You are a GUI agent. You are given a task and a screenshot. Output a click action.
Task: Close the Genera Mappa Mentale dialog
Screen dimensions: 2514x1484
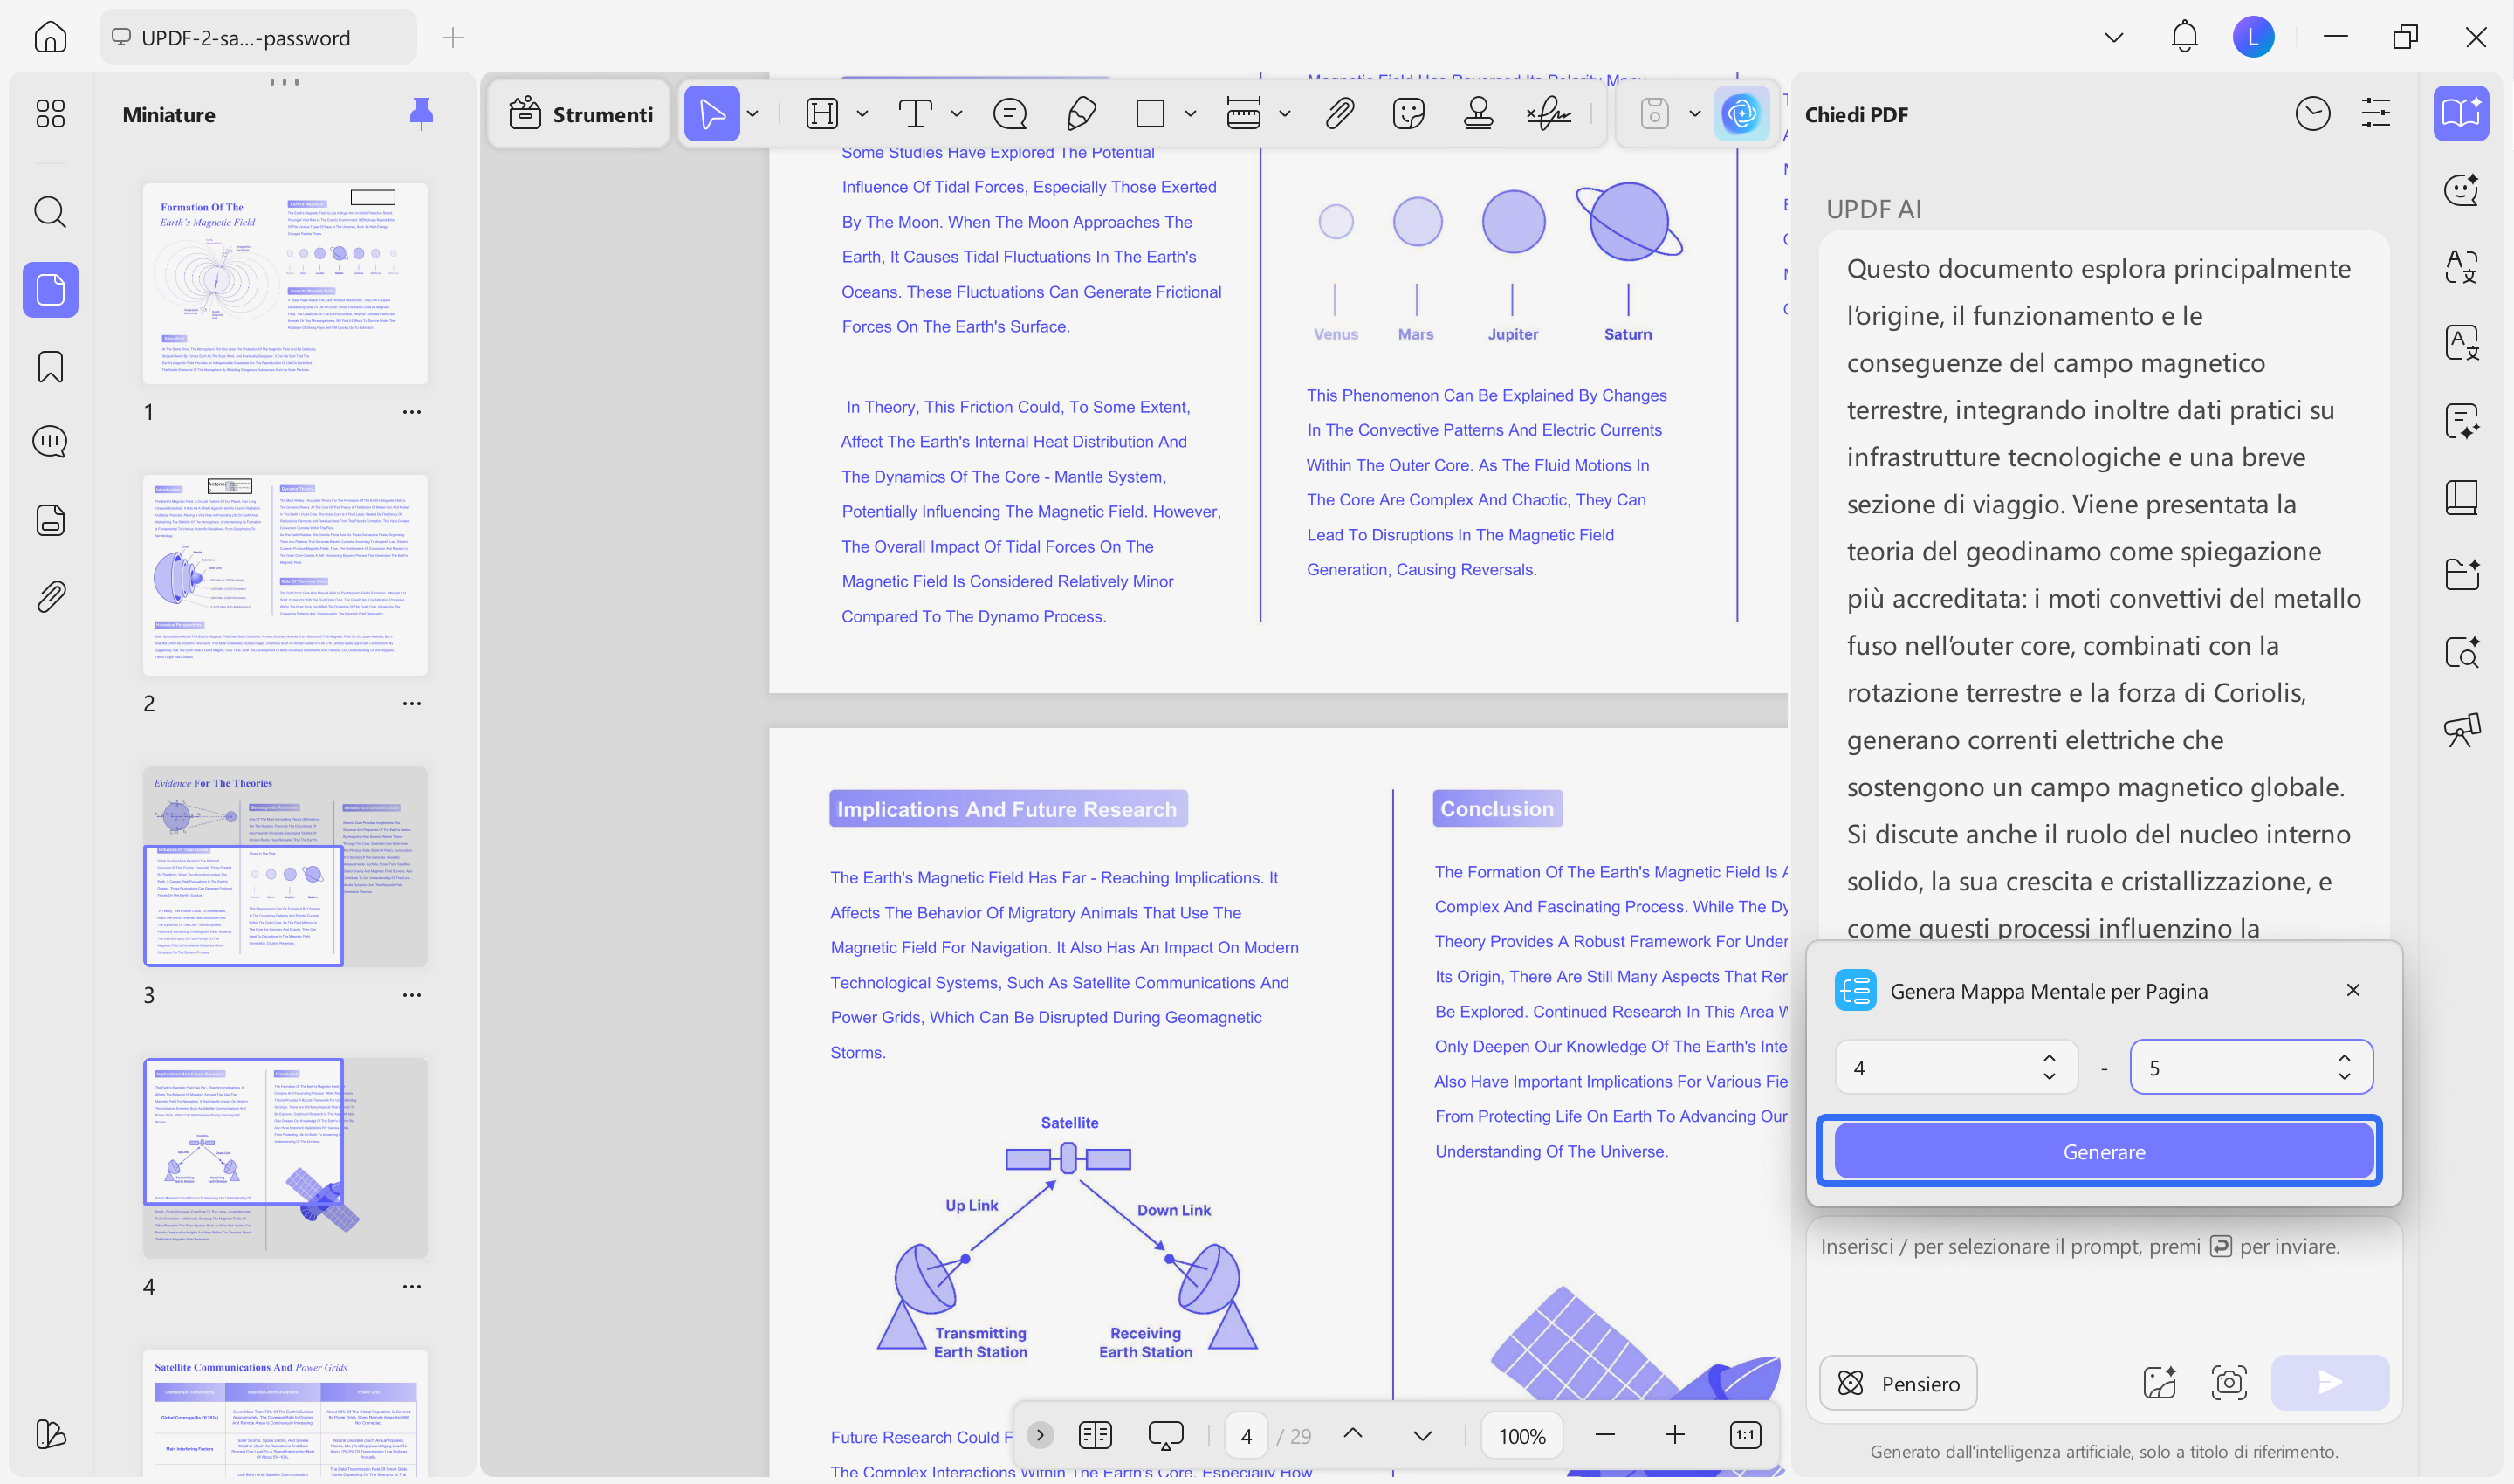point(2353,990)
